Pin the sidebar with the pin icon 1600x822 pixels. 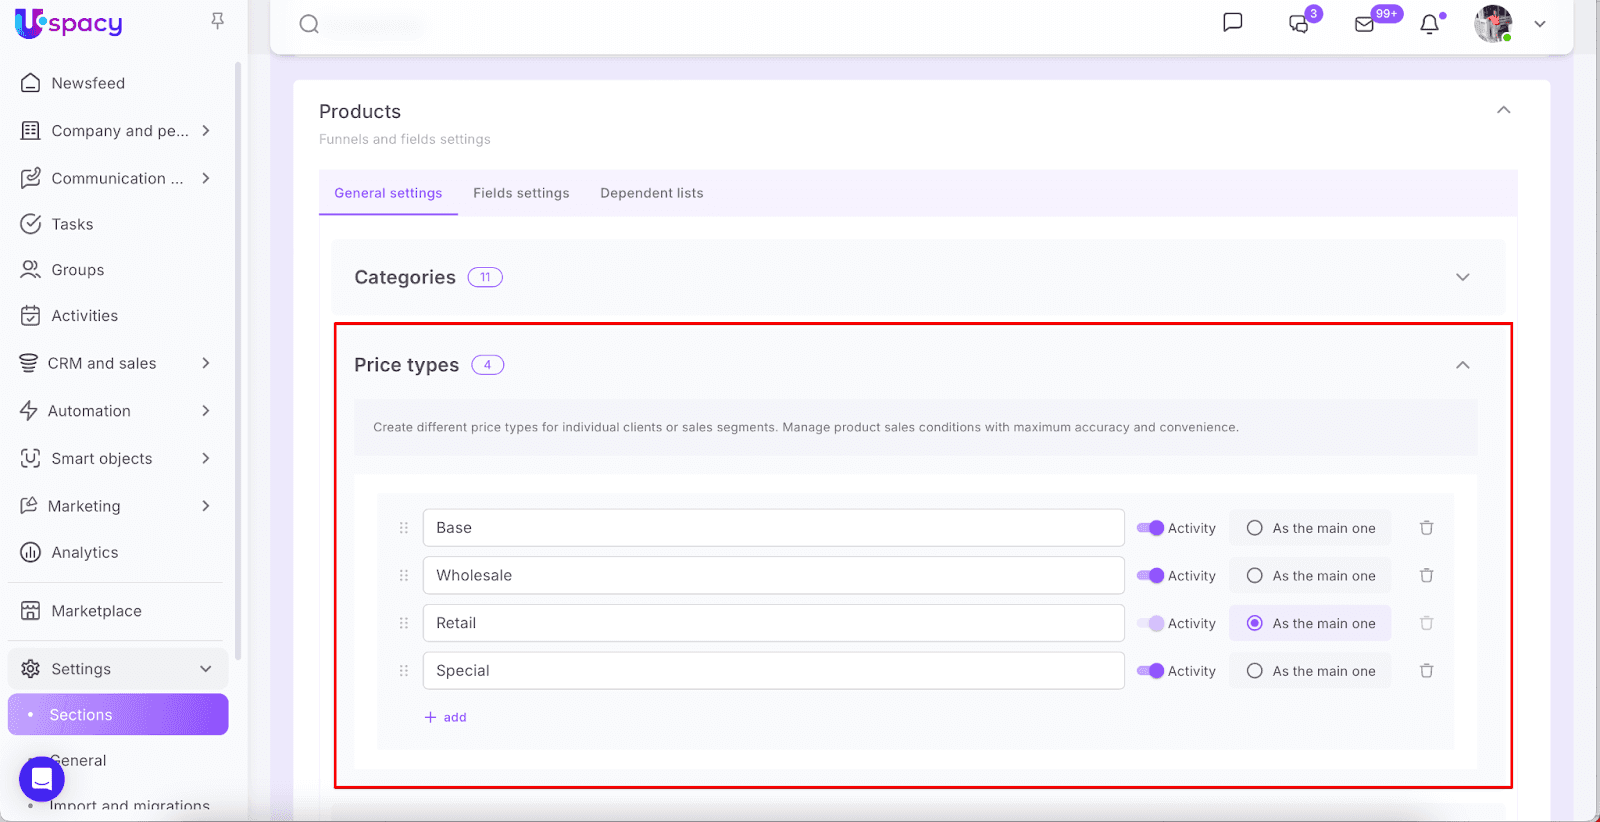point(217,21)
